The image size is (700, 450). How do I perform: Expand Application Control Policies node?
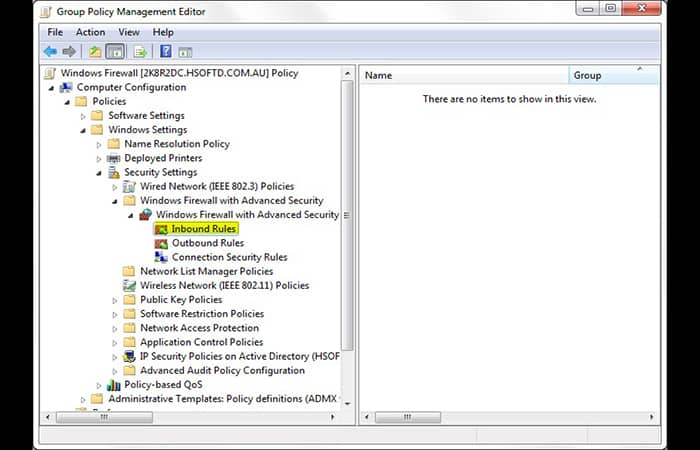coord(115,343)
